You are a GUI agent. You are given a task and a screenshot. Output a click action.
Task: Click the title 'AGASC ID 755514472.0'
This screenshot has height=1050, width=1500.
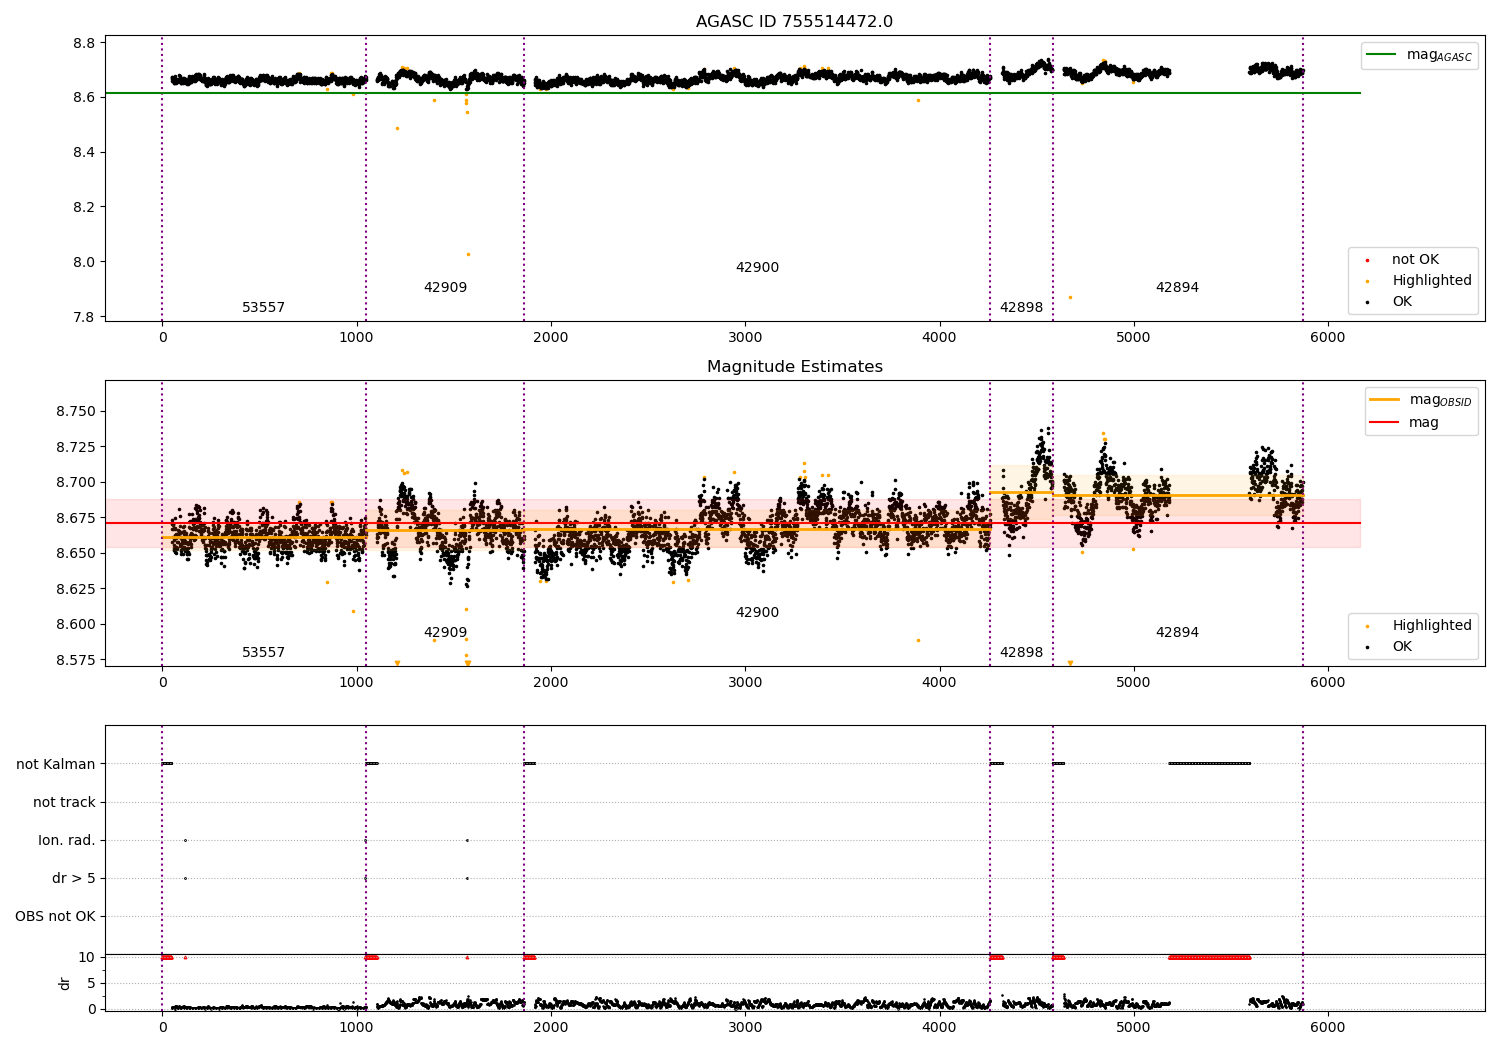[794, 22]
